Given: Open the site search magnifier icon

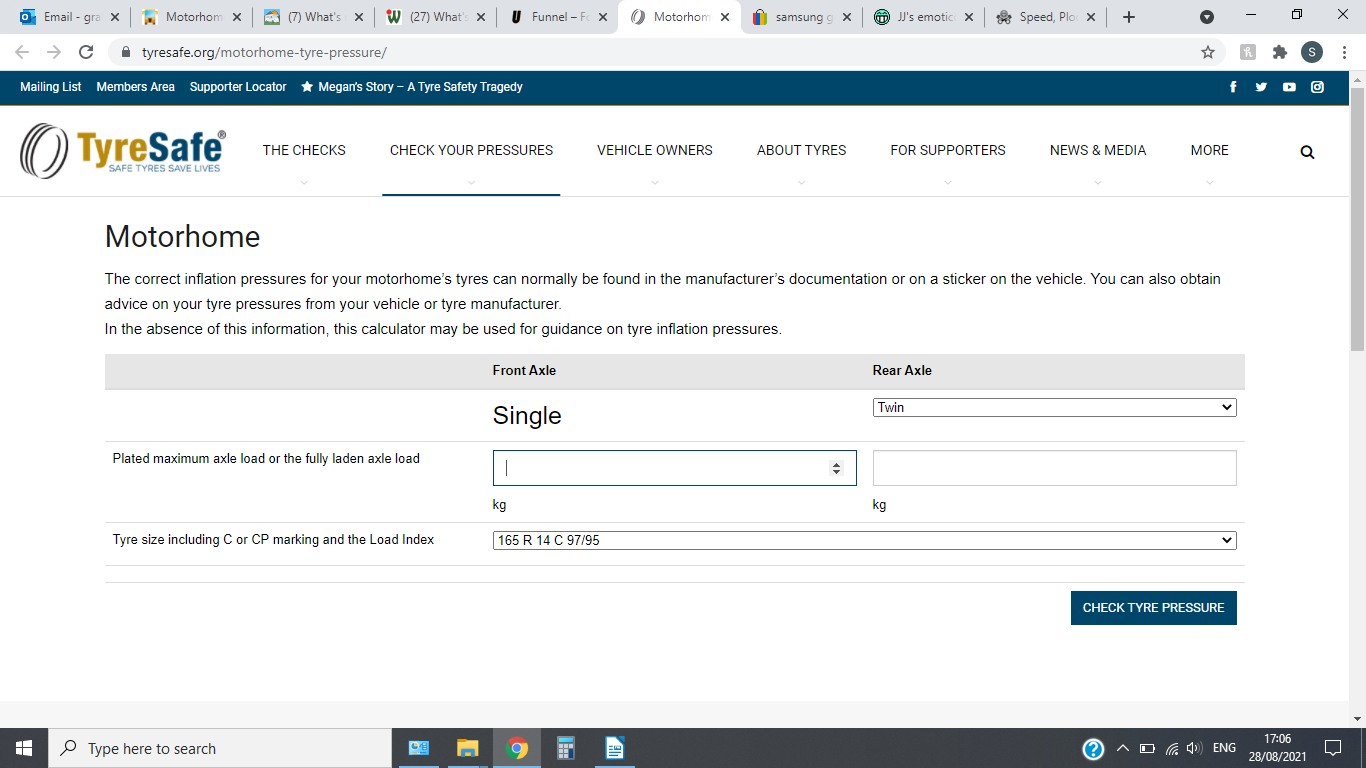Looking at the screenshot, I should click(x=1307, y=152).
